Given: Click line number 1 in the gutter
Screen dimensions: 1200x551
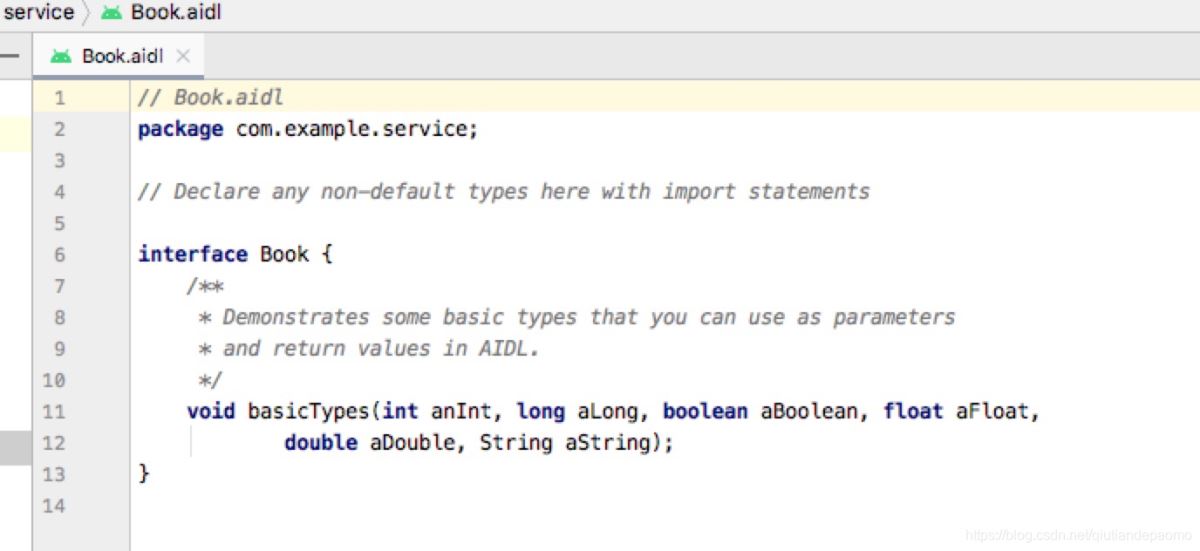Looking at the screenshot, I should point(59,98).
